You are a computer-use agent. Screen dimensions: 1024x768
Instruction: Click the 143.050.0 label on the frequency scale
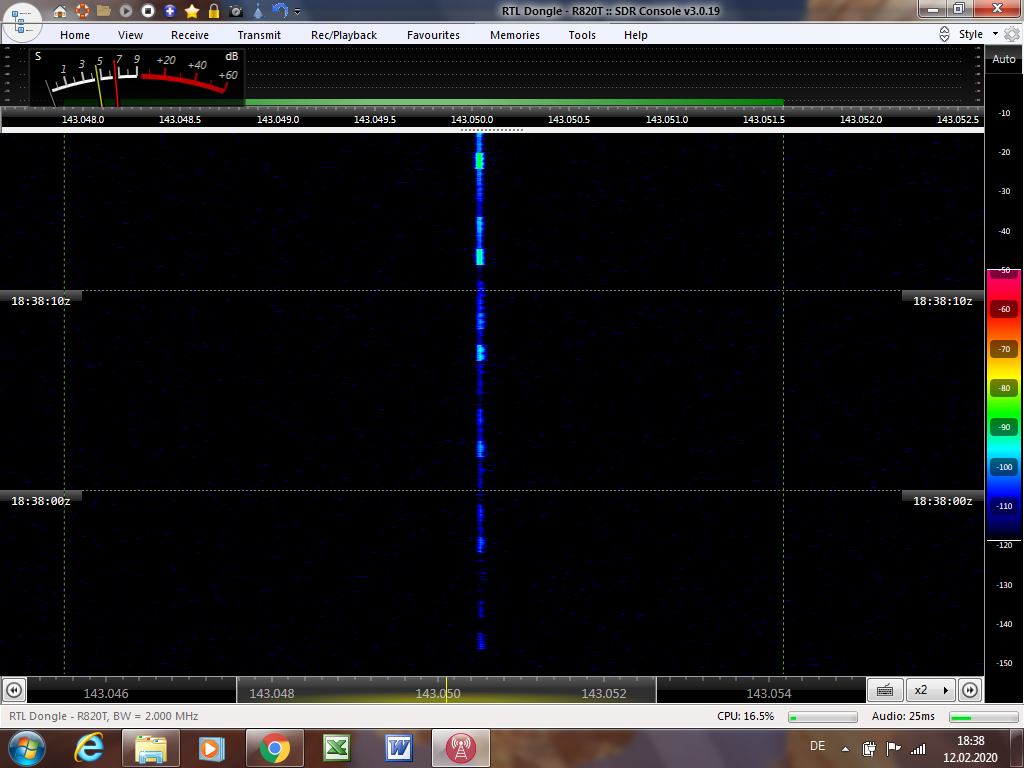point(472,120)
